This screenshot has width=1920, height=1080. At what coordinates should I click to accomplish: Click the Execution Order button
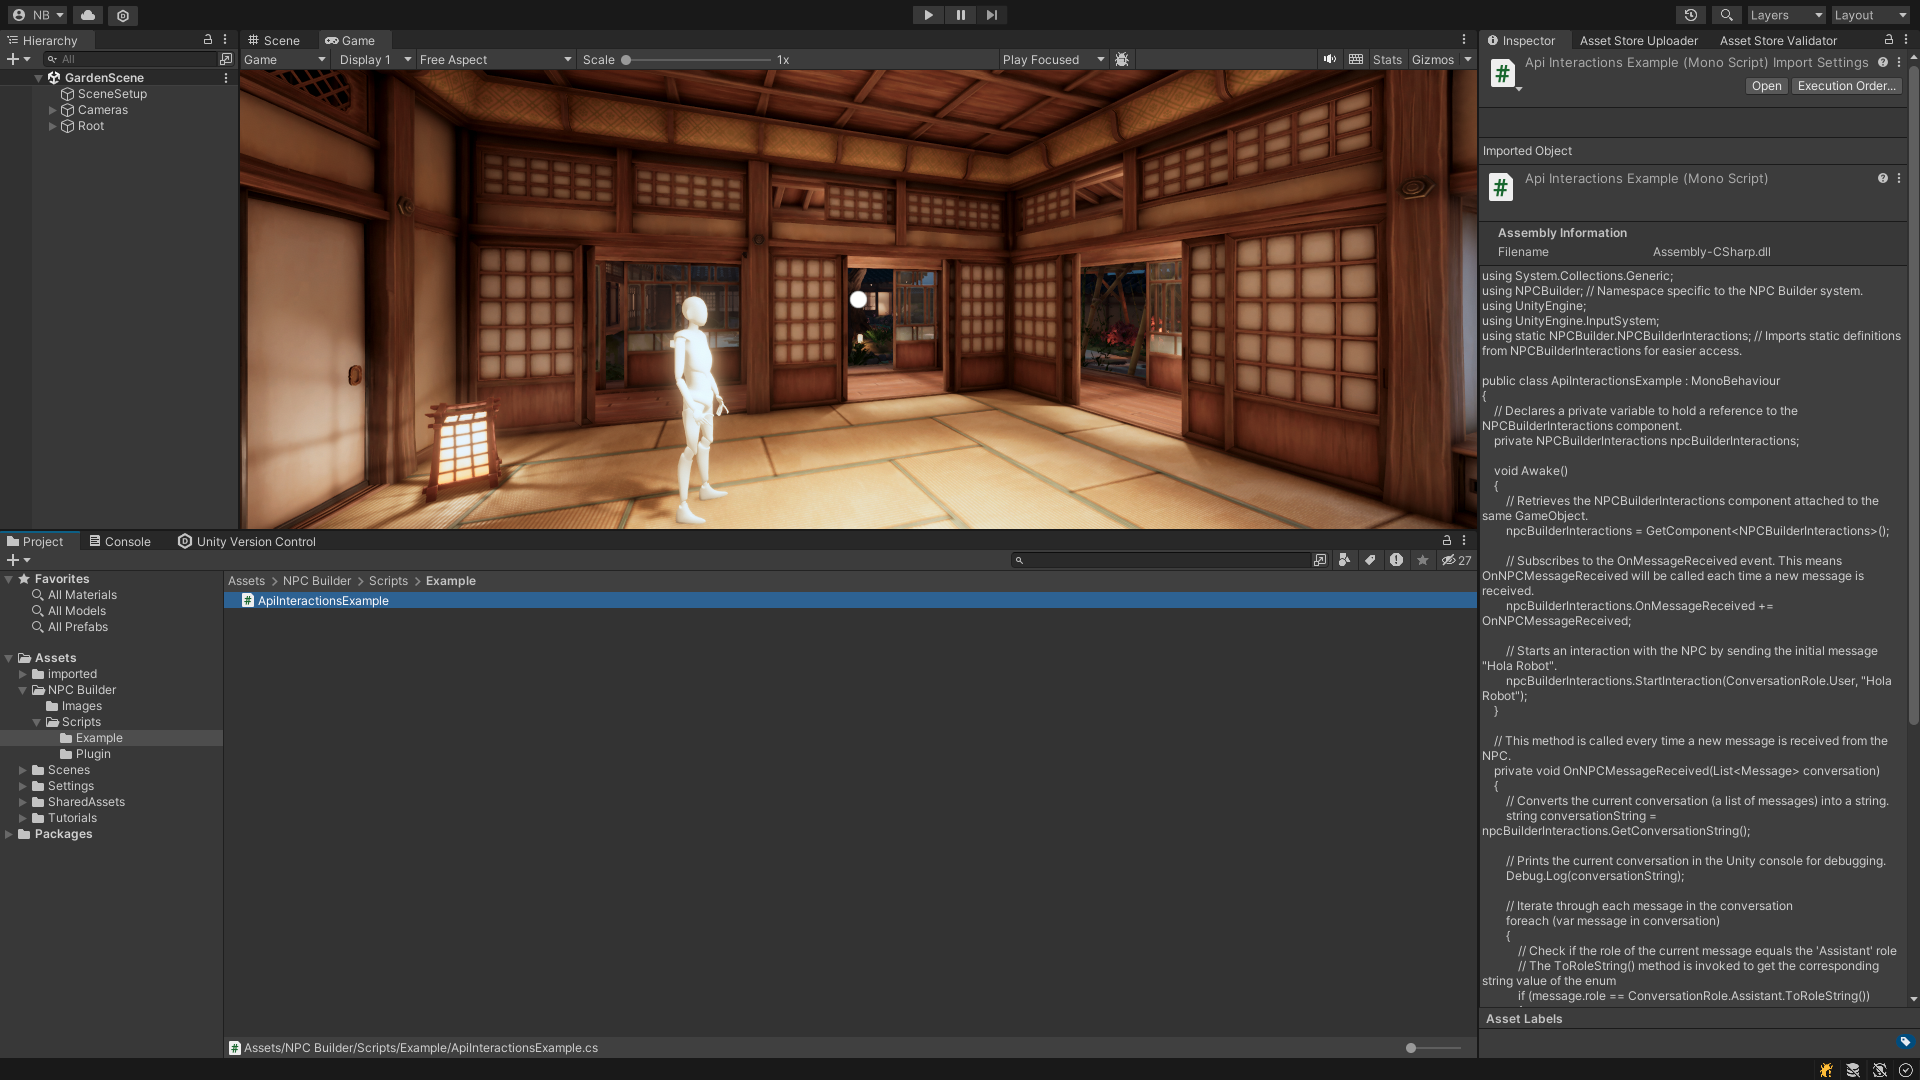tap(1845, 85)
